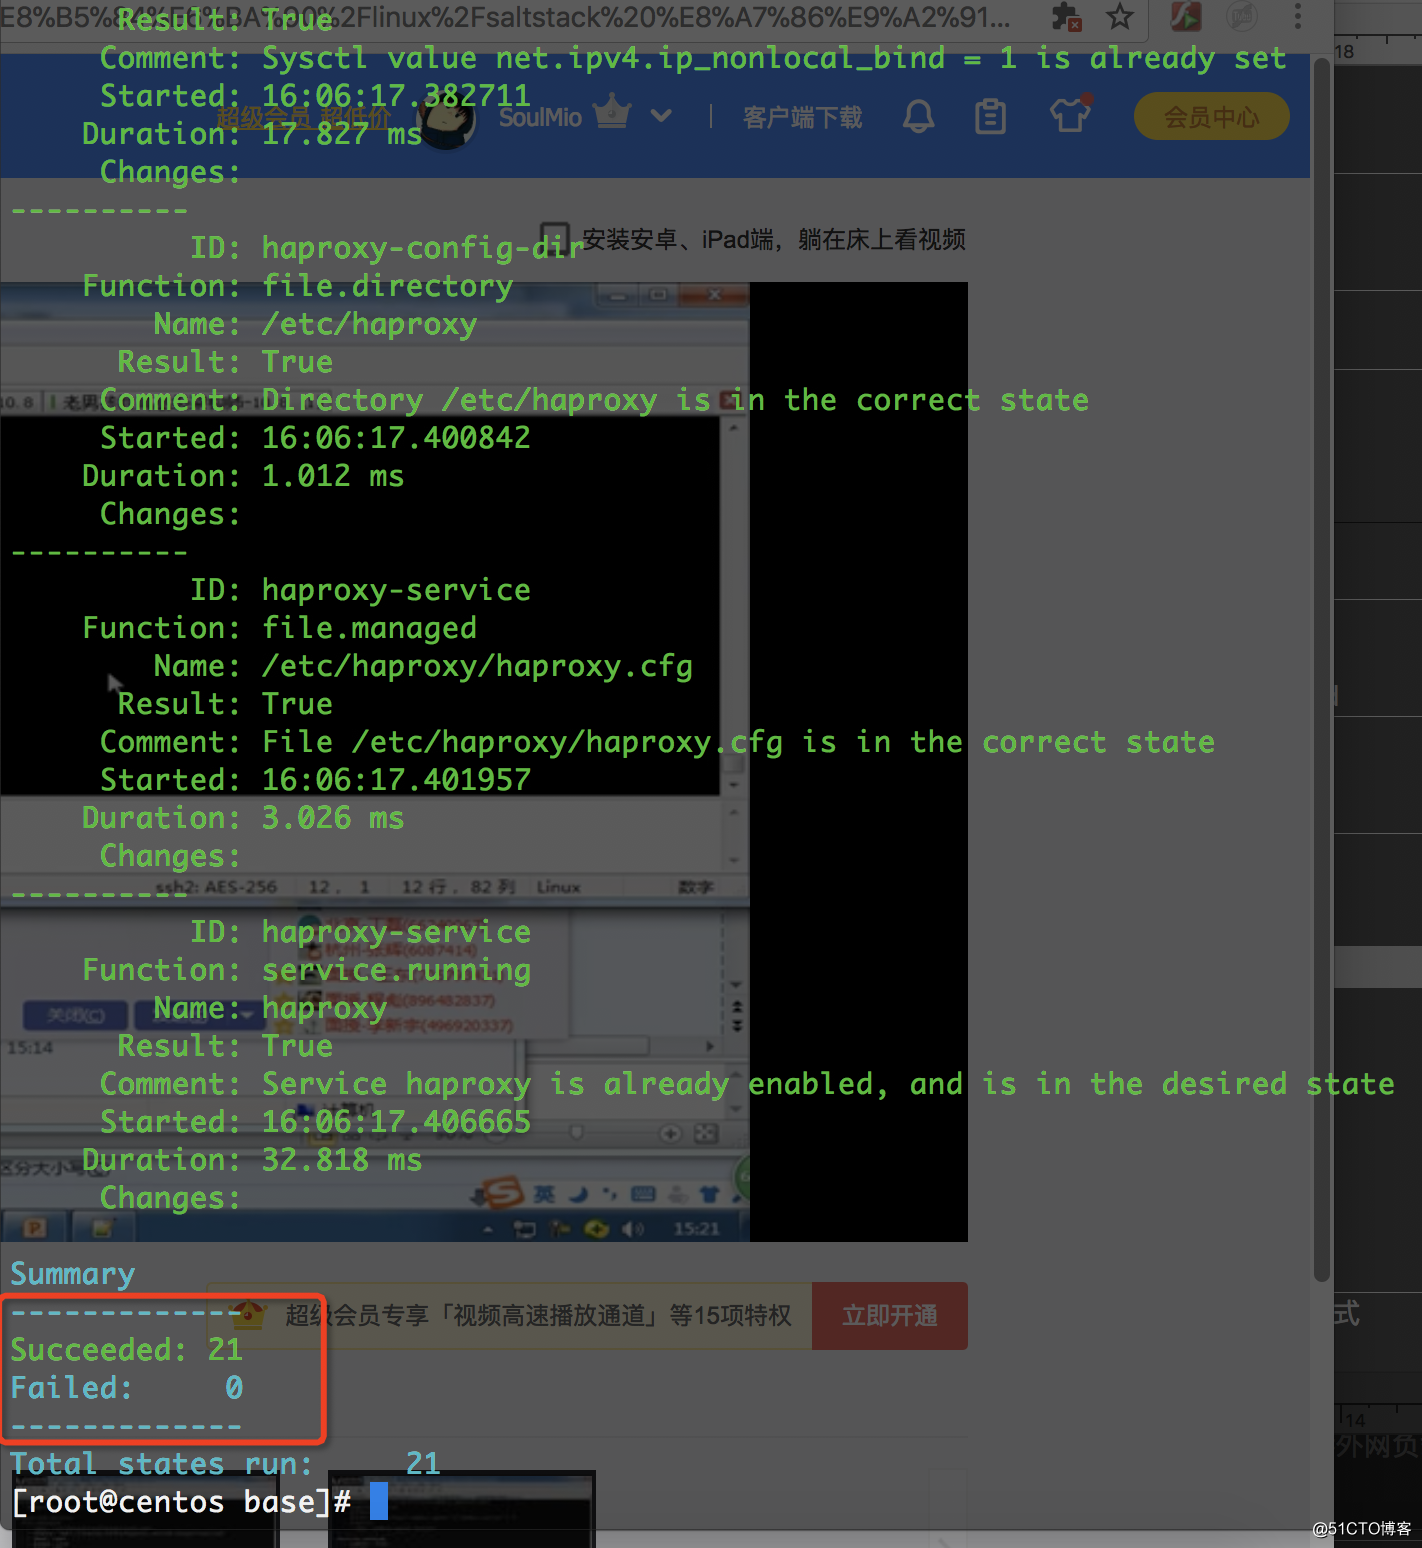
Task: Click the greyed-out round extension icon
Action: coord(1242,16)
